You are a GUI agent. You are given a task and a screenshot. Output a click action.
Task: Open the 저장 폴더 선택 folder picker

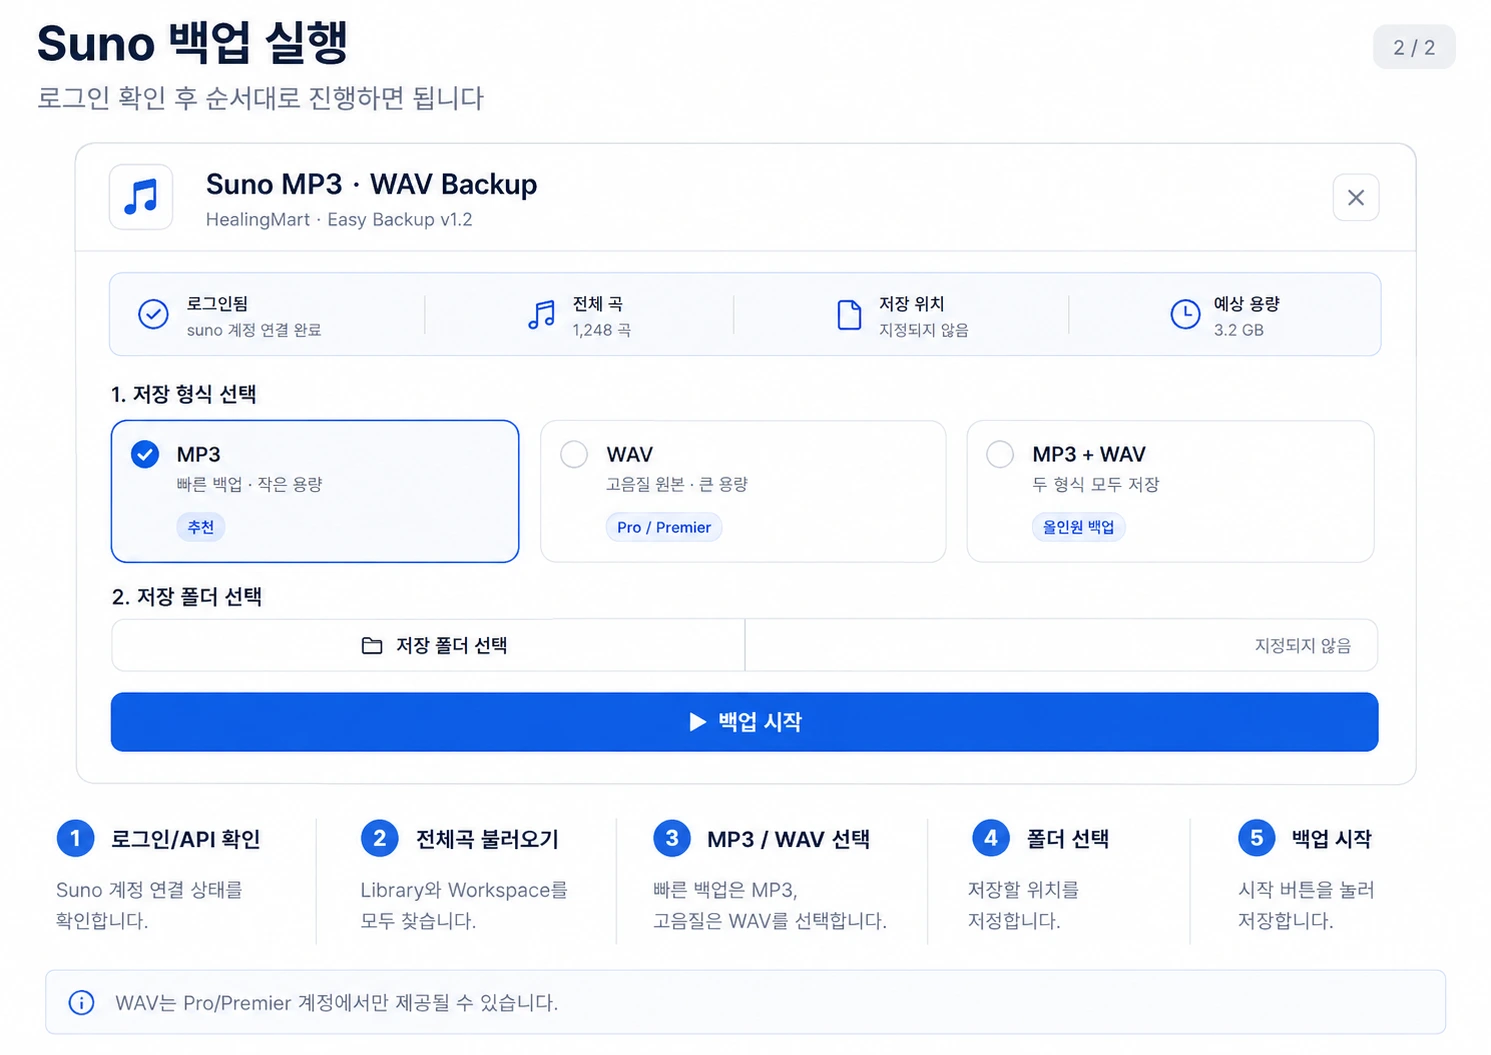[428, 645]
